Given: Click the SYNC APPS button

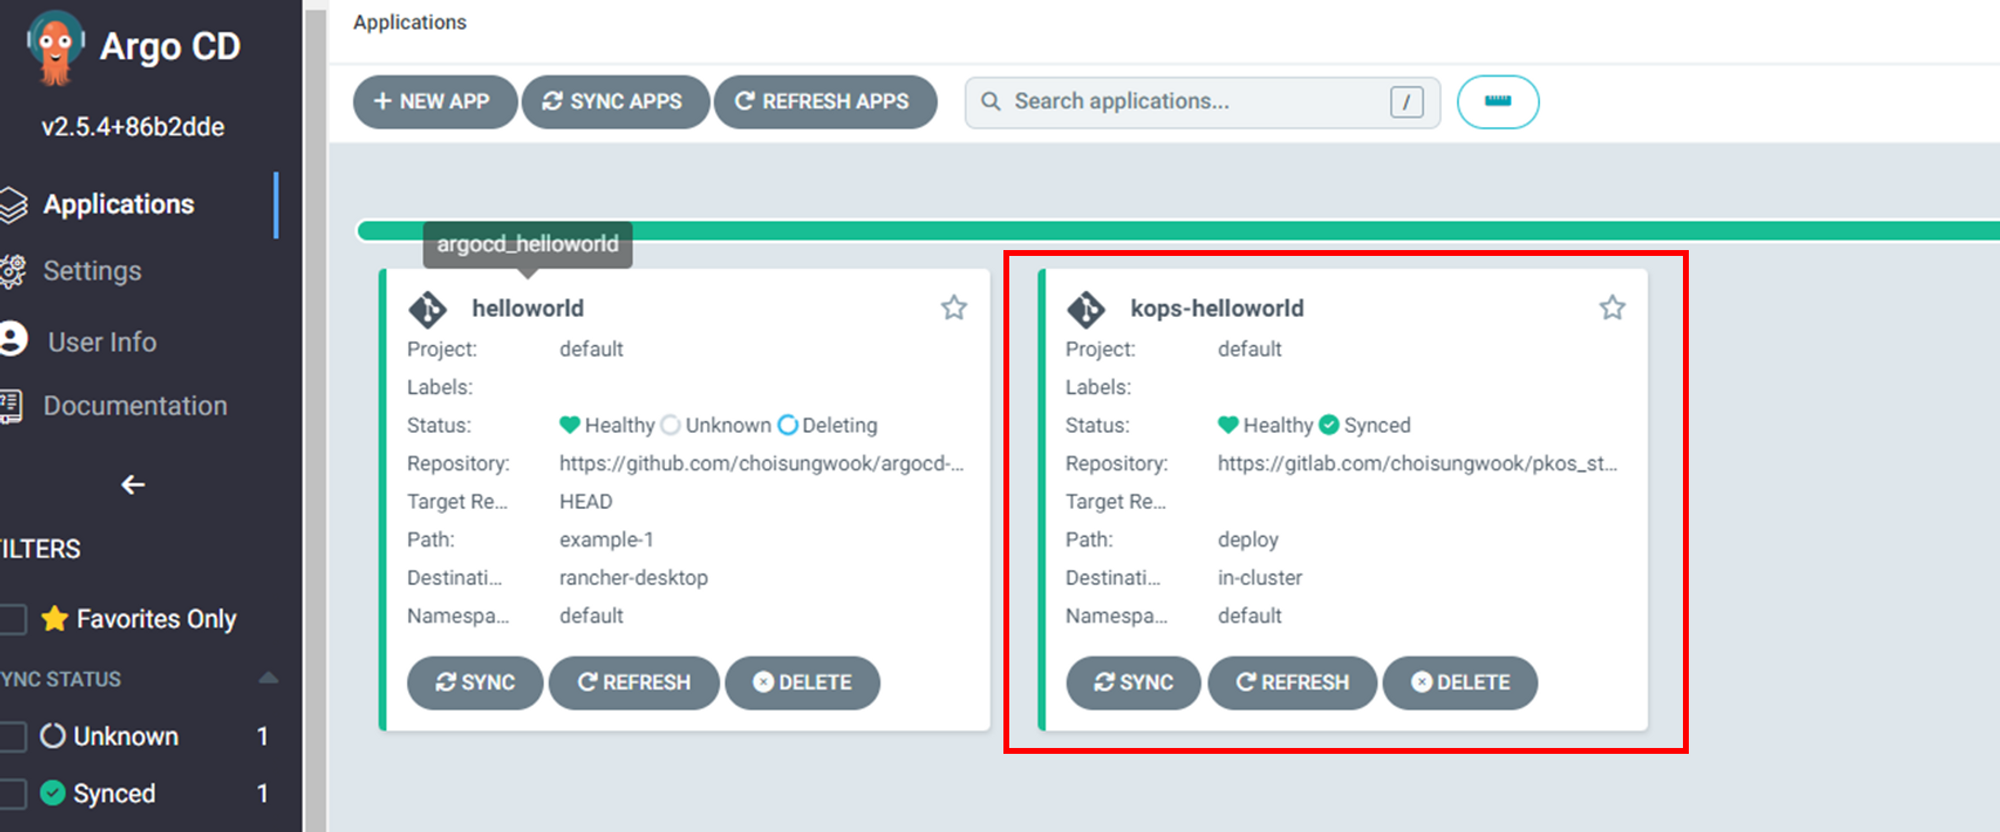Looking at the screenshot, I should pyautogui.click(x=616, y=102).
